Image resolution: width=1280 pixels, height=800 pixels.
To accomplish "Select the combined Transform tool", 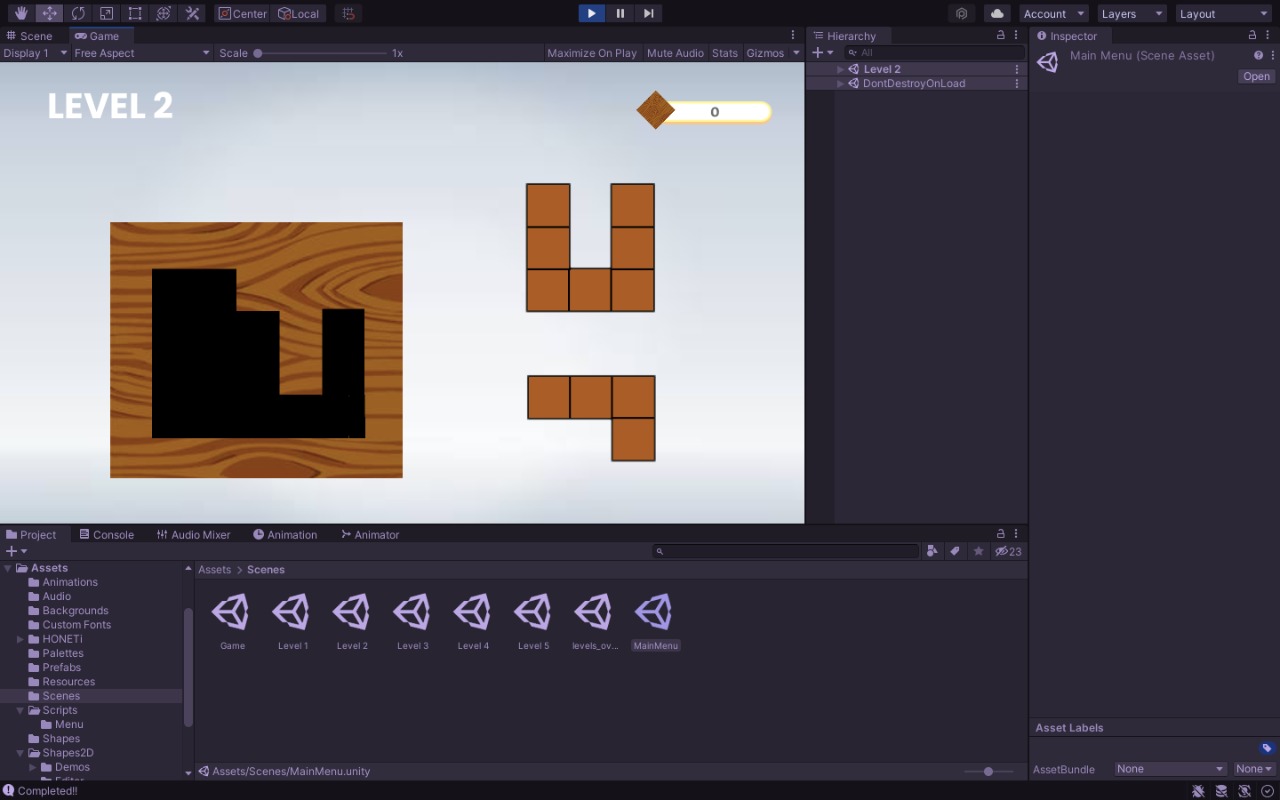I will tap(164, 13).
